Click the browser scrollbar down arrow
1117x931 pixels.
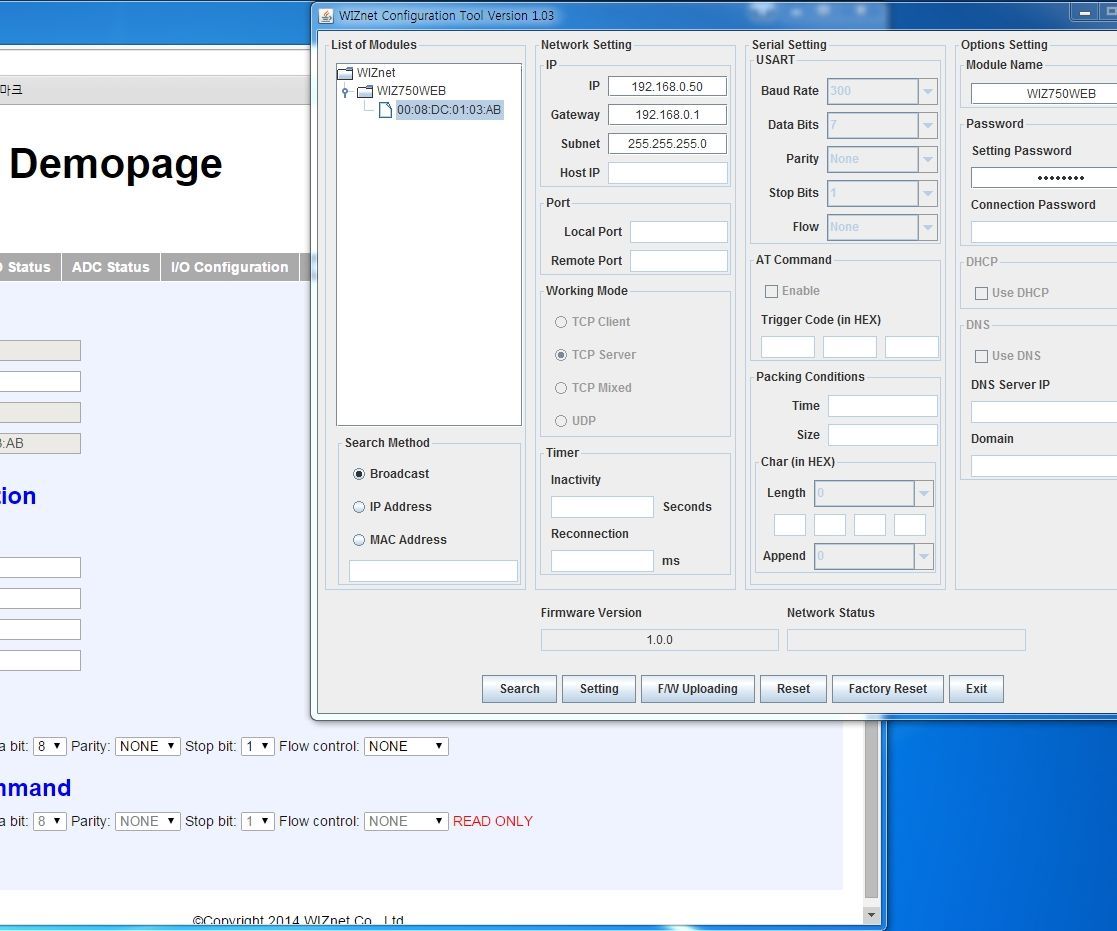(x=871, y=915)
